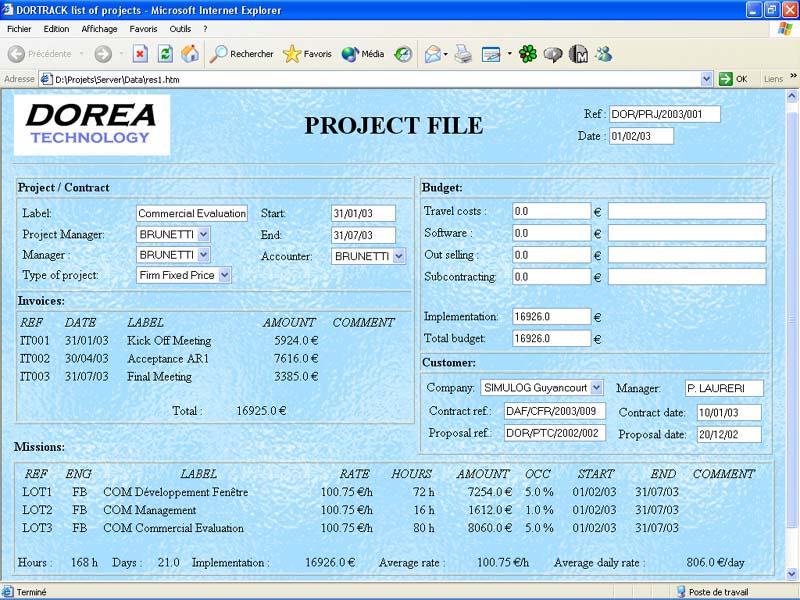
Task: Open the Back button history arrow
Action: [x=82, y=54]
